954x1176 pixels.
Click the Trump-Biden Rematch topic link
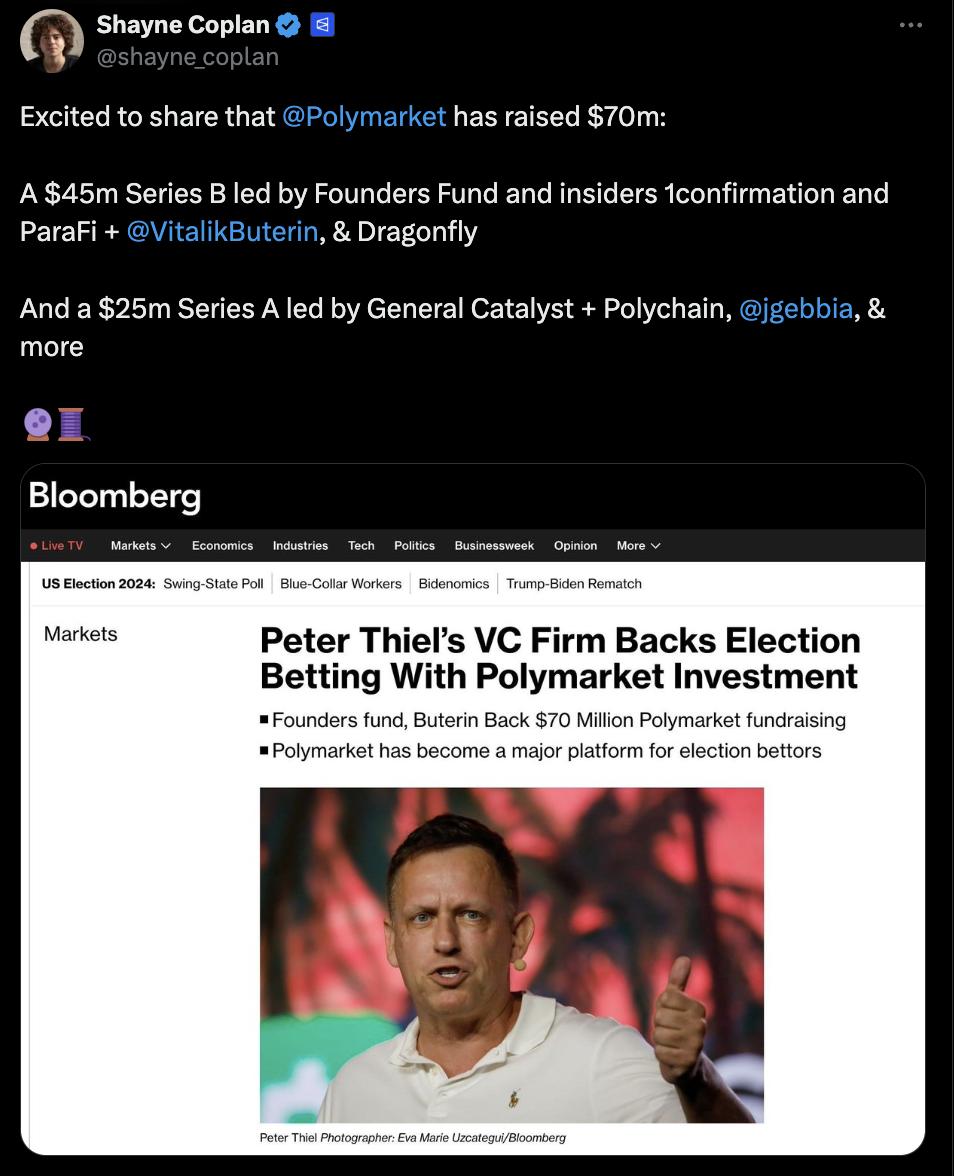[x=574, y=584]
